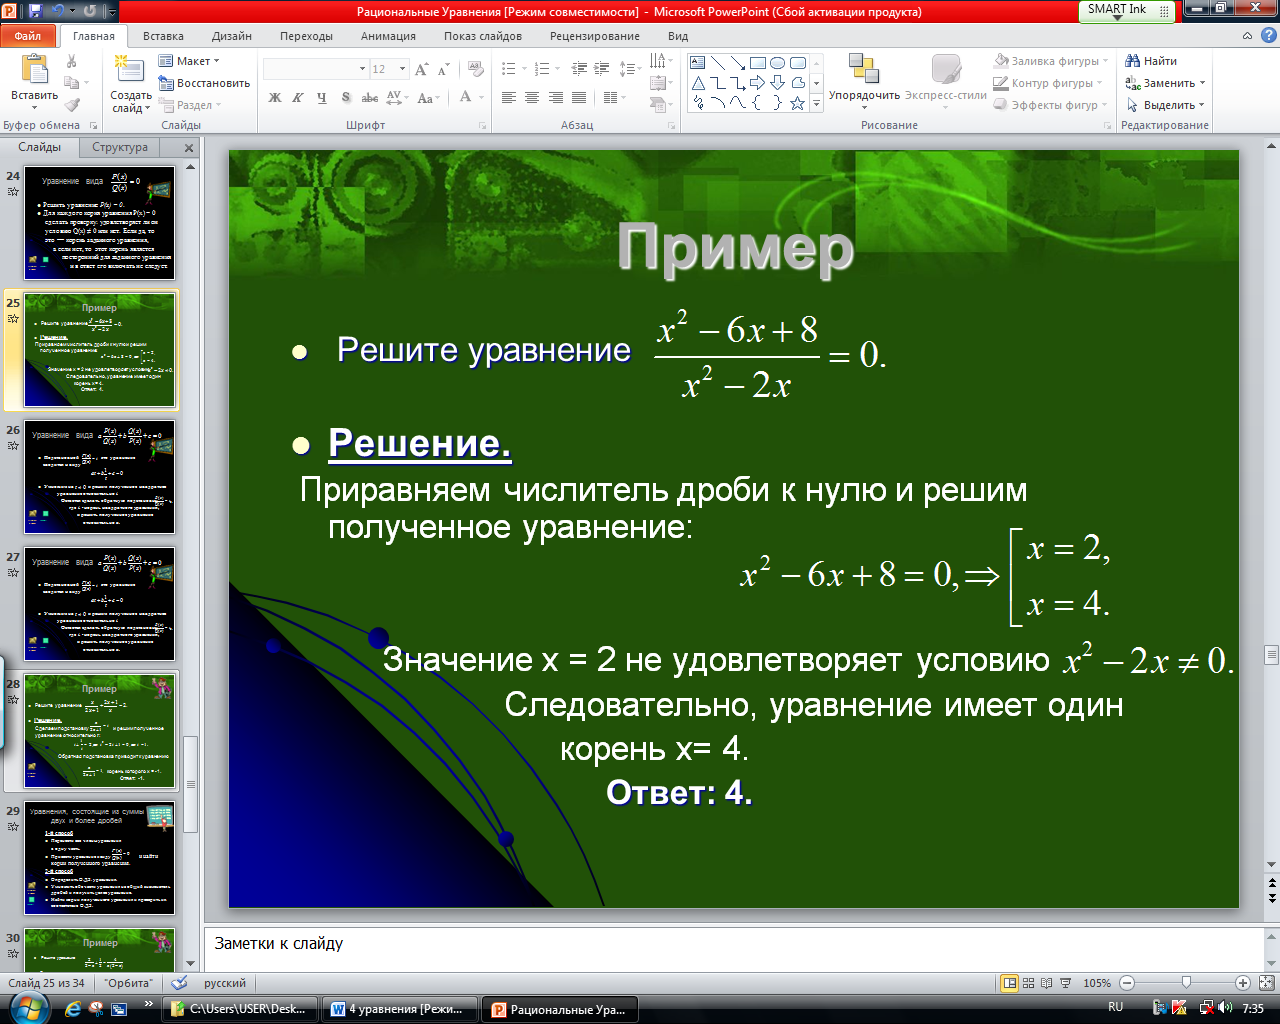Increase list indent level icon

[x=601, y=69]
